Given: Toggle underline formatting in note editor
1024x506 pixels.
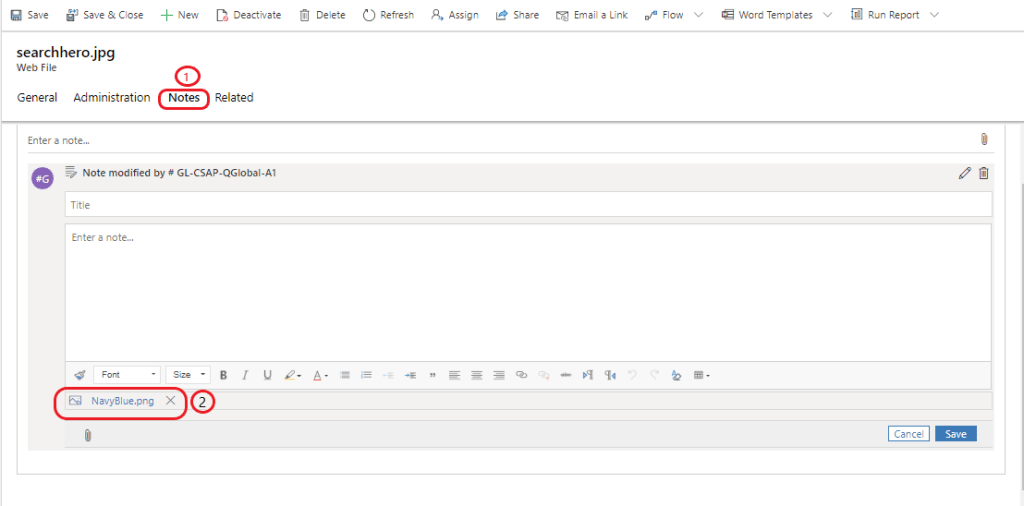Looking at the screenshot, I should (267, 375).
